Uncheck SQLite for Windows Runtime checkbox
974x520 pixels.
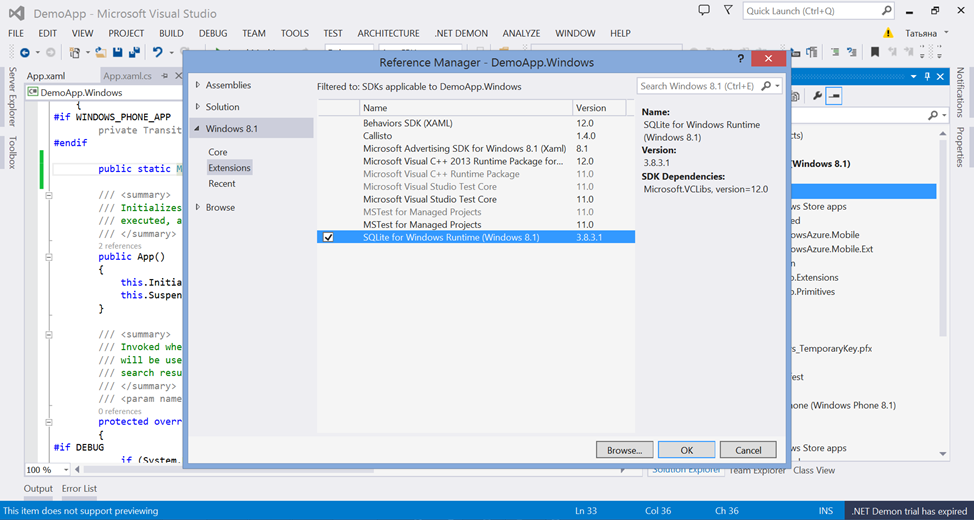click(329, 237)
